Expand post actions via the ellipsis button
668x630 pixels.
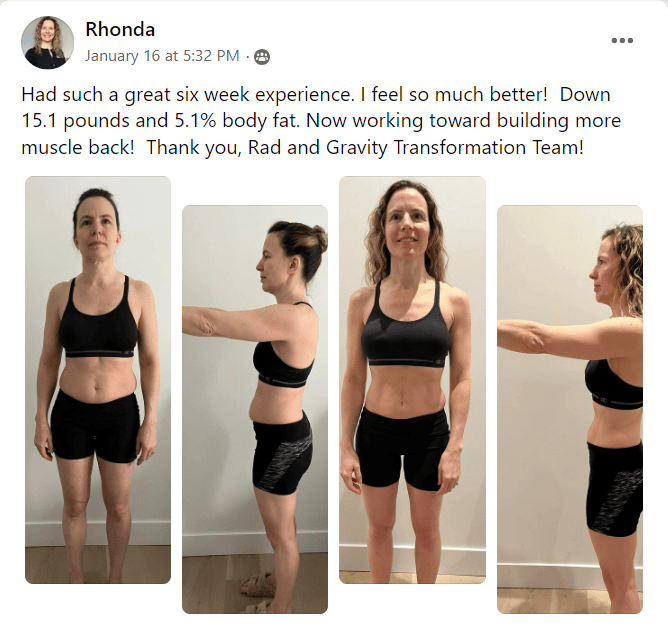622,40
